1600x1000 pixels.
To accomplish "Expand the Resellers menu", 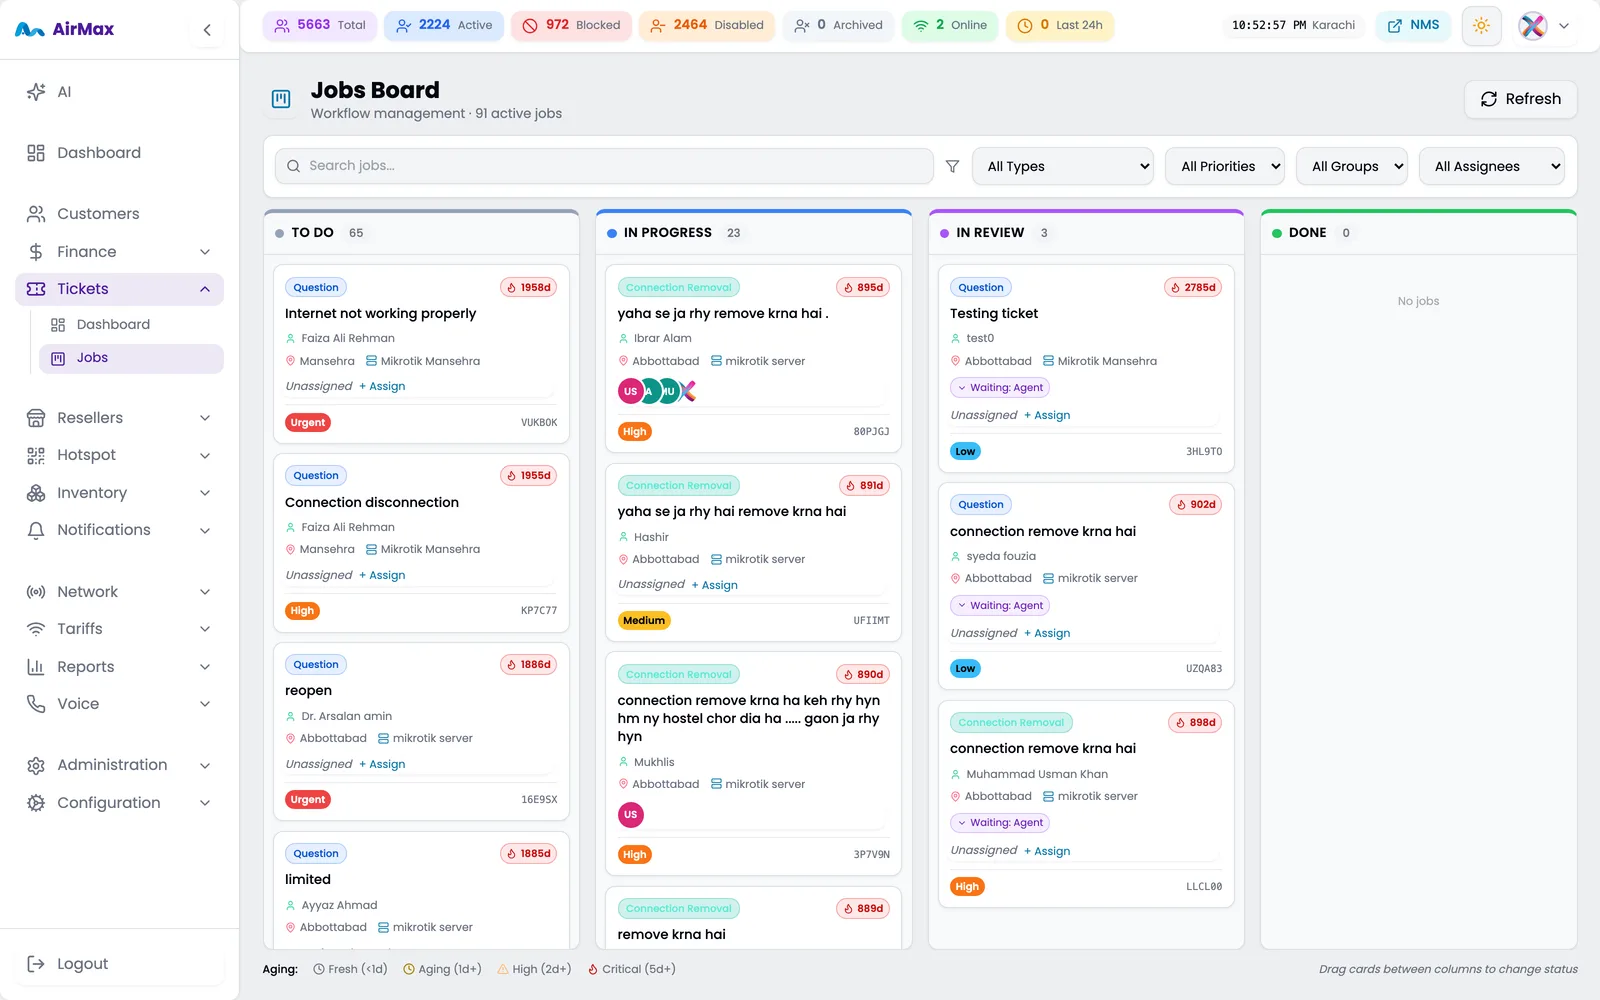I will pyautogui.click(x=120, y=418).
